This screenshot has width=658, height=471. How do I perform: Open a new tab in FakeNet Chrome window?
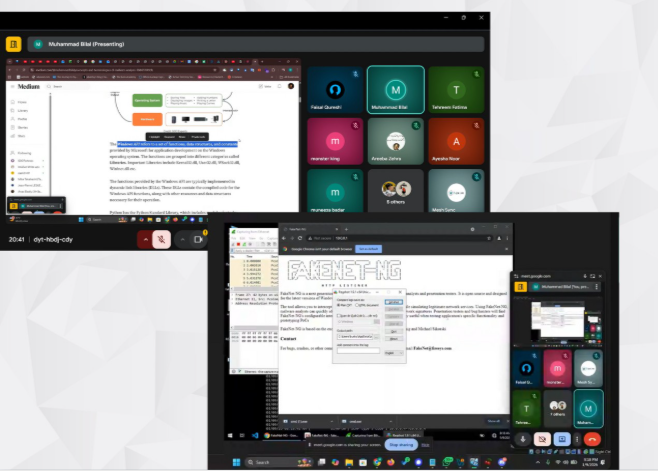coord(346,229)
